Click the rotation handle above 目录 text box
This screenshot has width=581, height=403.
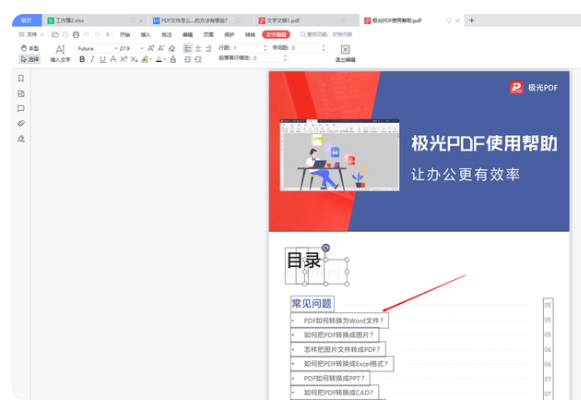tap(326, 248)
